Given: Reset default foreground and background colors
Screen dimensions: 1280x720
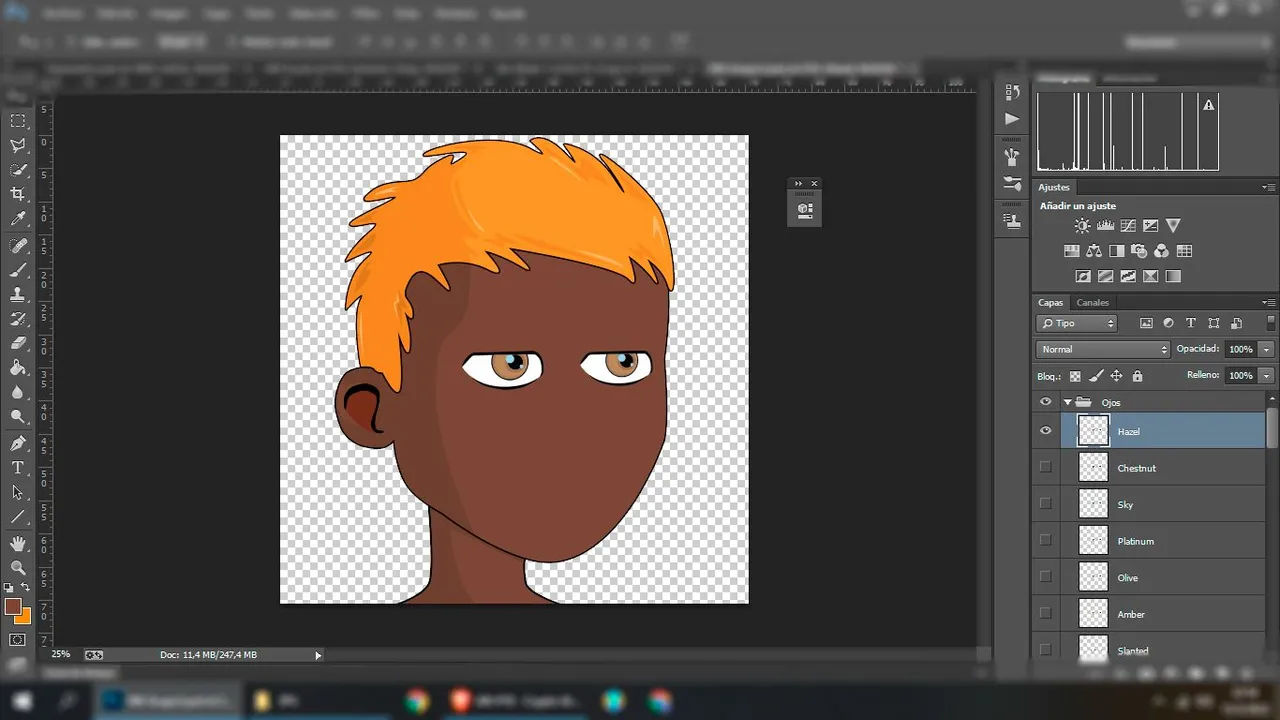Looking at the screenshot, I should [x=9, y=588].
